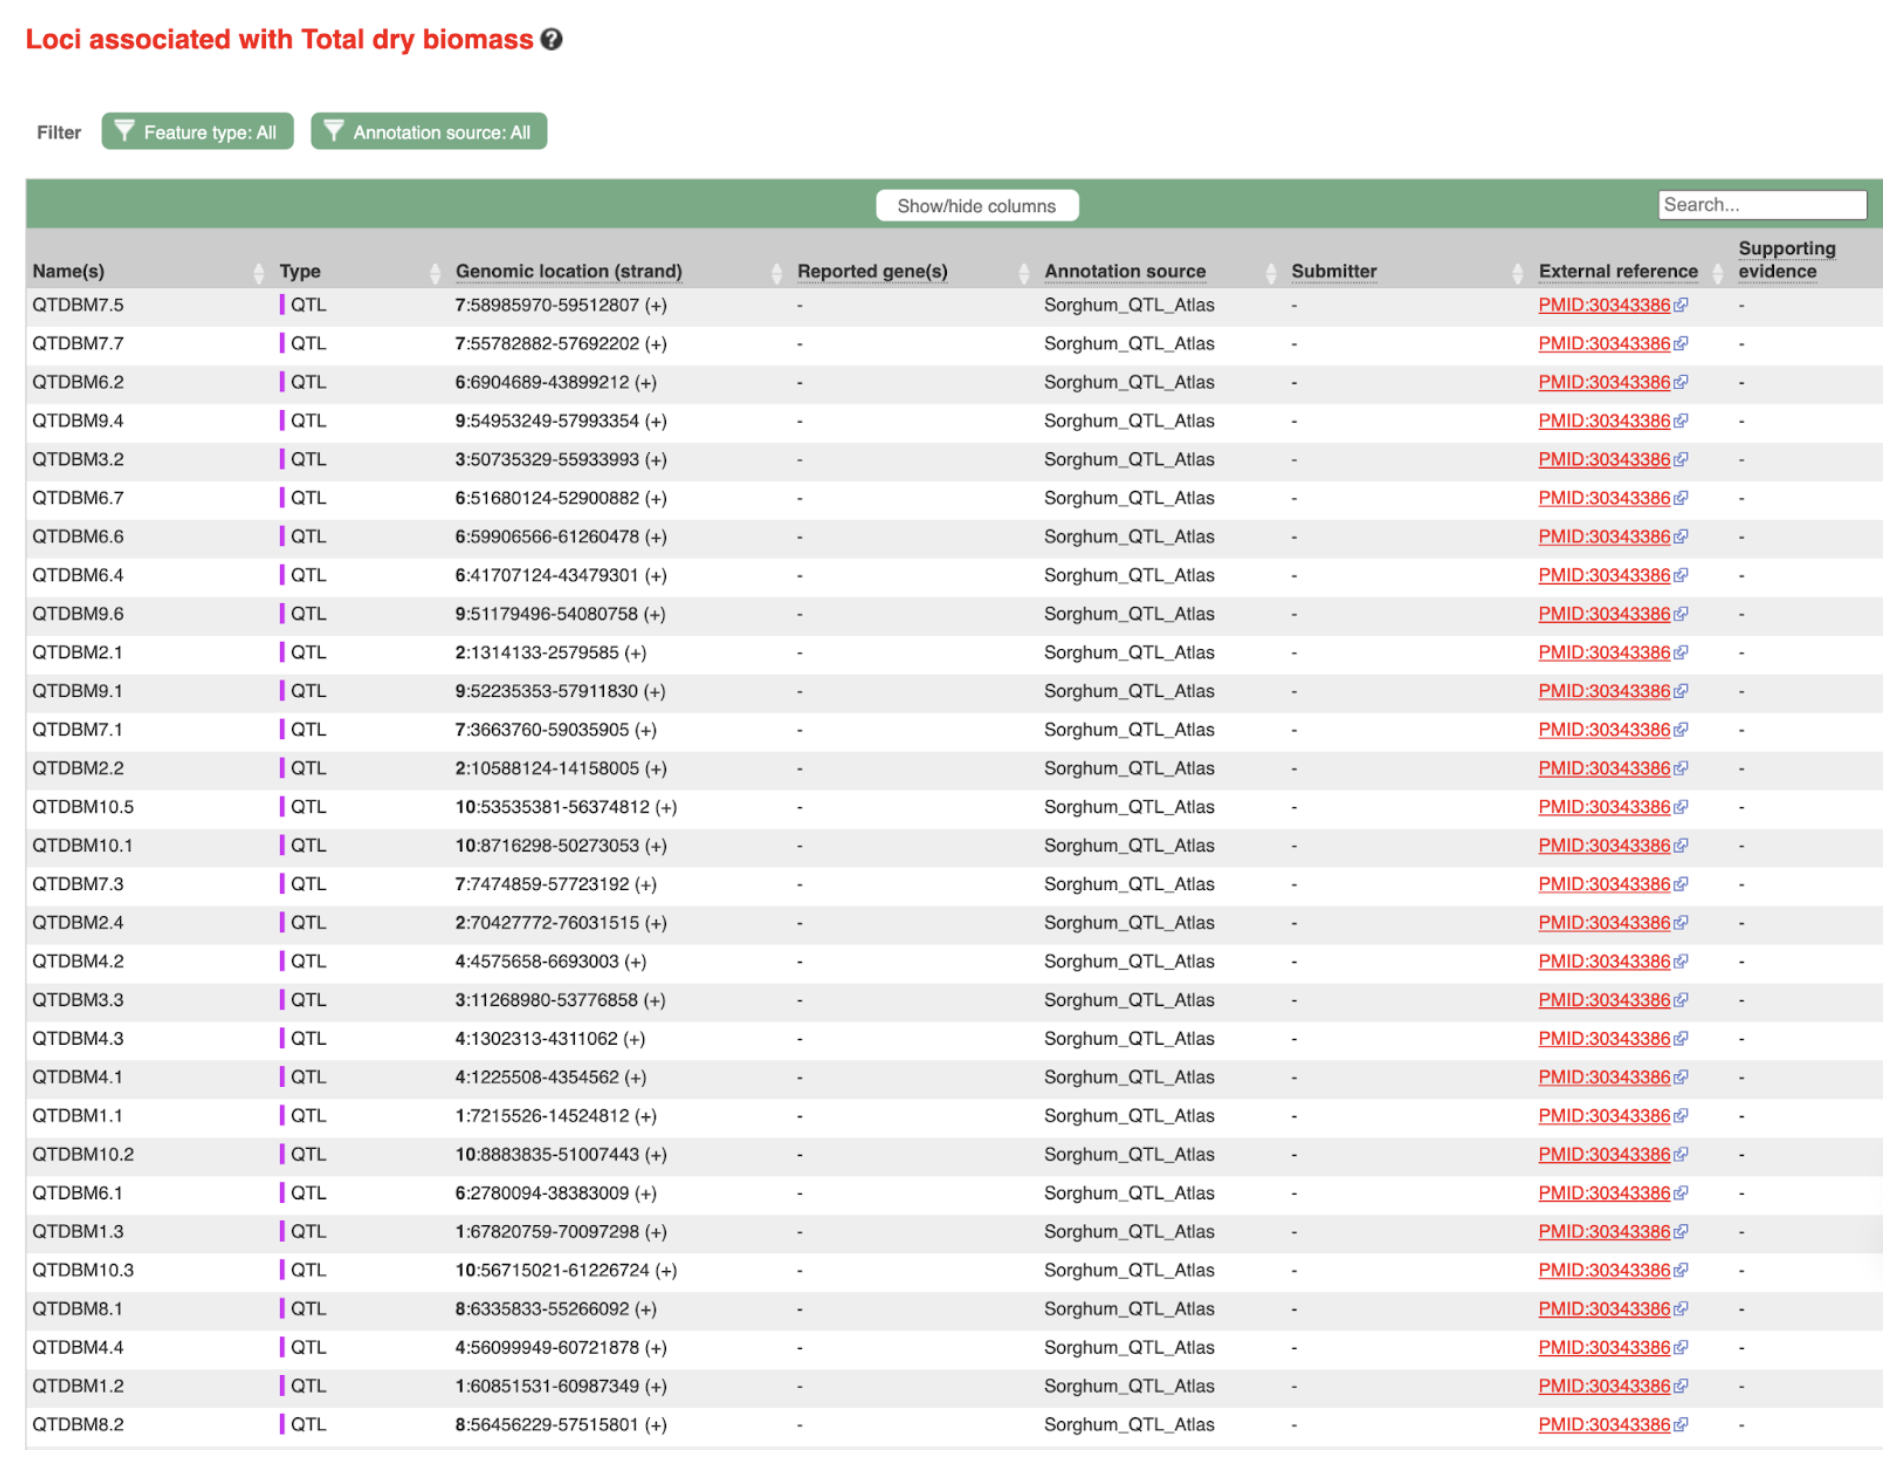This screenshot has height=1464, width=1902.
Task: Click location 2:1314133-2579585 (+)
Action: (x=551, y=653)
